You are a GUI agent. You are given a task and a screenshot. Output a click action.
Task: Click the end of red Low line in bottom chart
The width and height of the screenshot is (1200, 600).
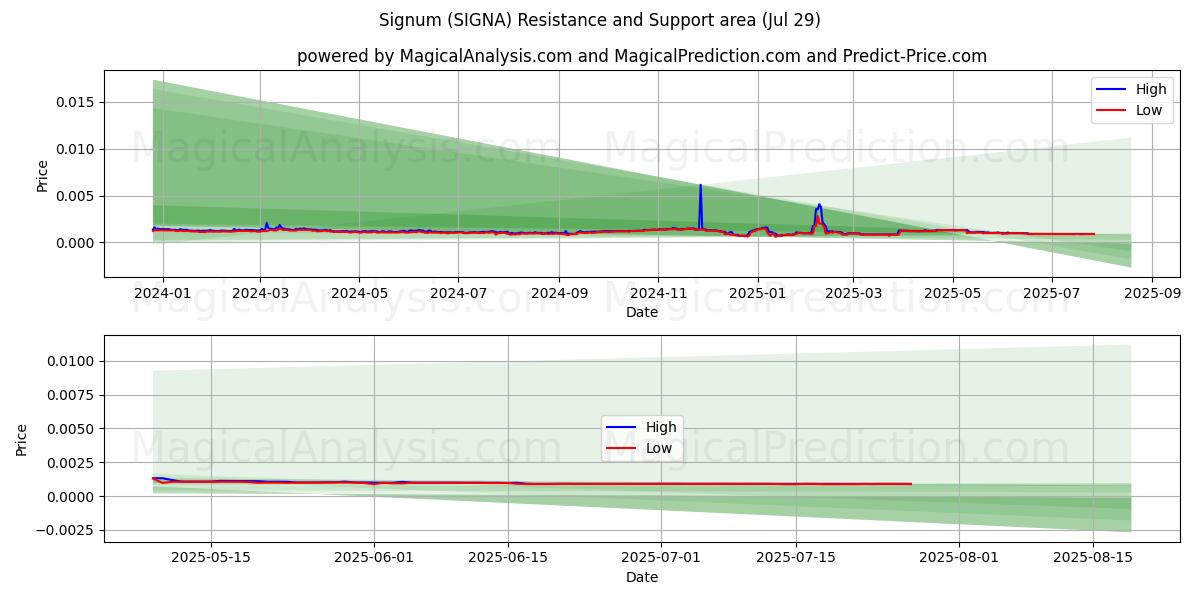click(911, 484)
